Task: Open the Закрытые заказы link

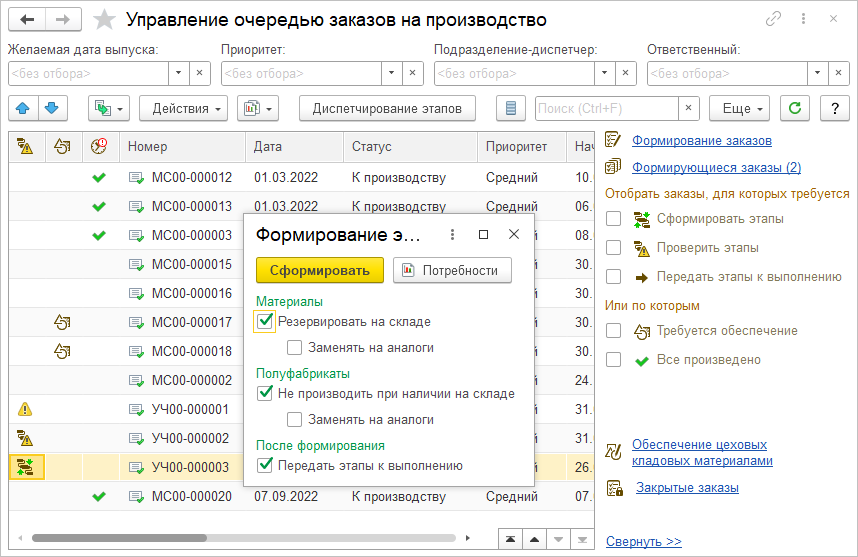Action: pos(687,488)
